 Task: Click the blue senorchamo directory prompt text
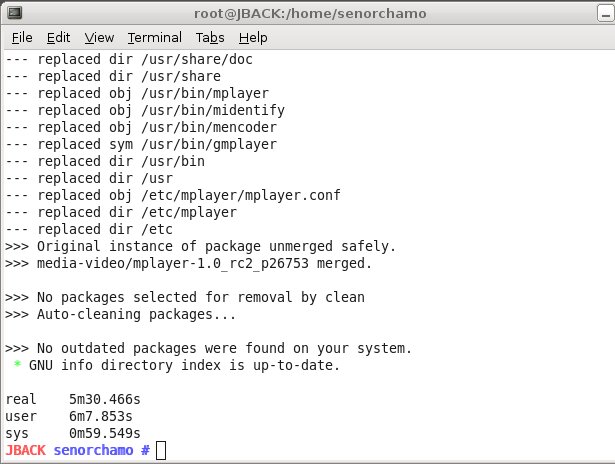click(93, 450)
